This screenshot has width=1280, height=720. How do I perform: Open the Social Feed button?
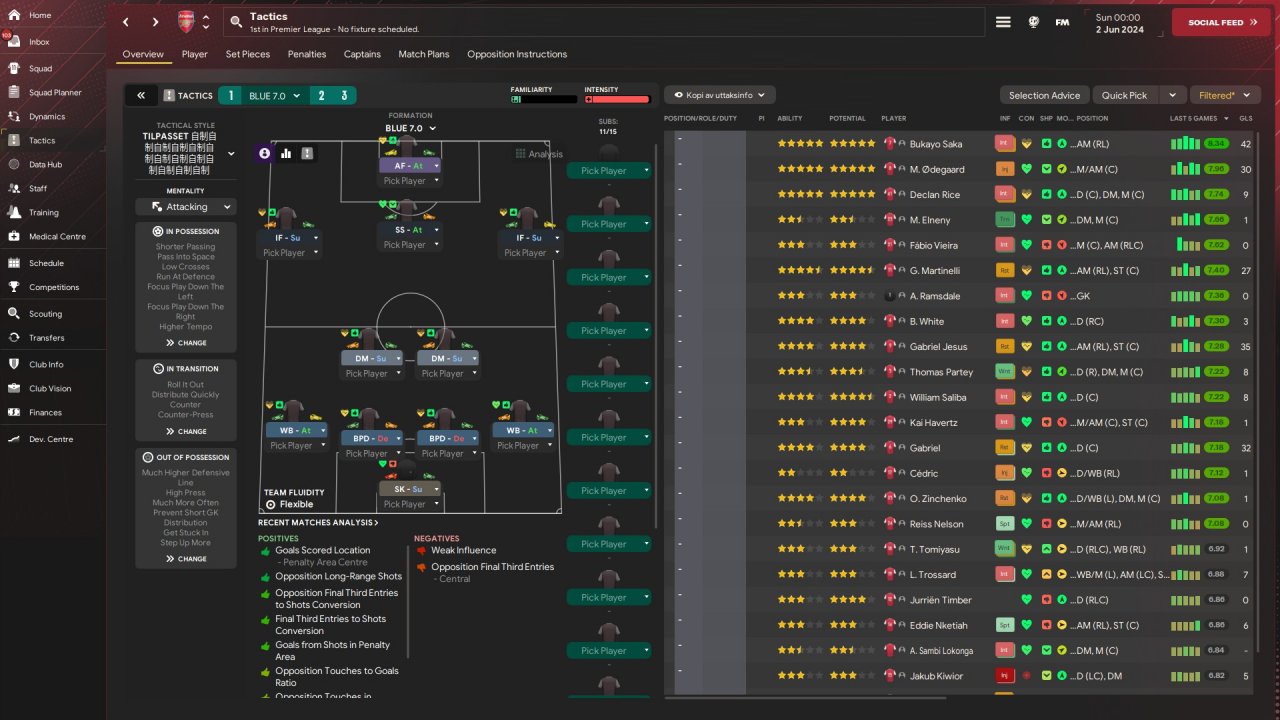(1221, 22)
